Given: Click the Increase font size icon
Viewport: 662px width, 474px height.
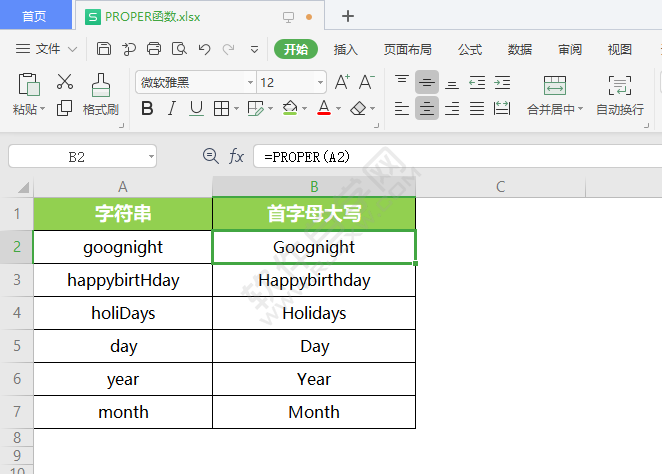Looking at the screenshot, I should tap(342, 82).
